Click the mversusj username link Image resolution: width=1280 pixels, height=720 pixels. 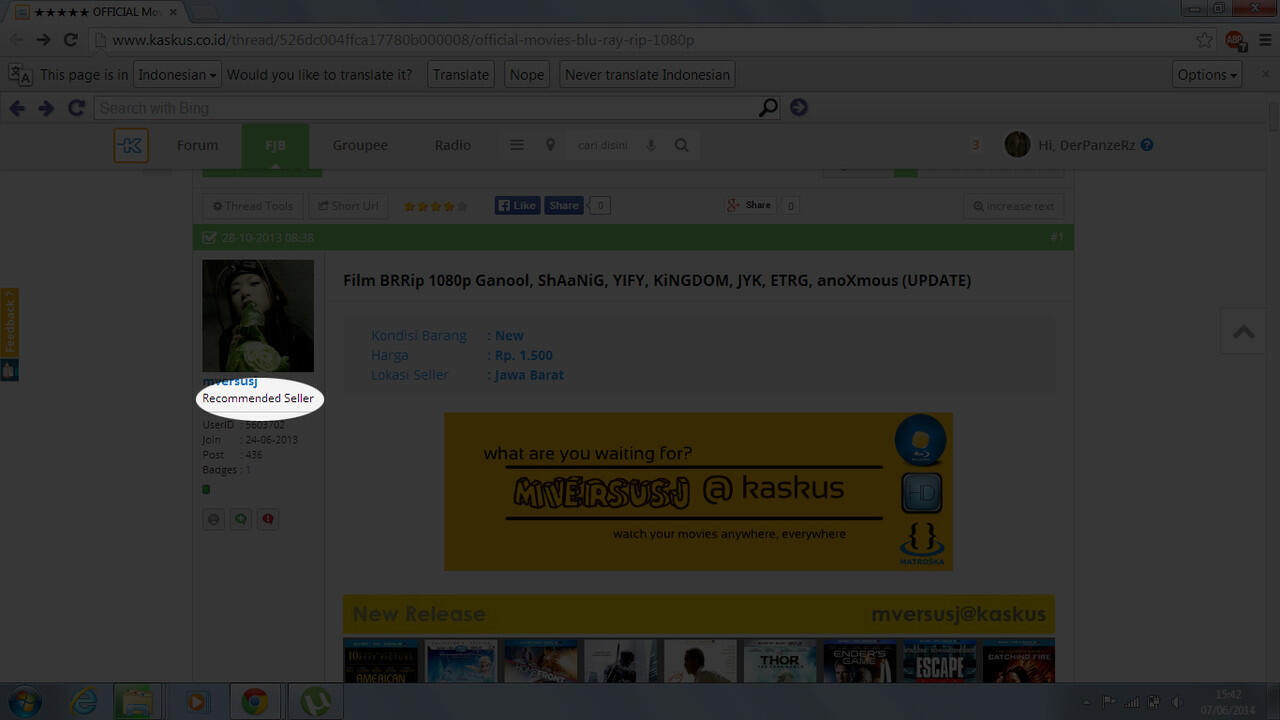230,381
